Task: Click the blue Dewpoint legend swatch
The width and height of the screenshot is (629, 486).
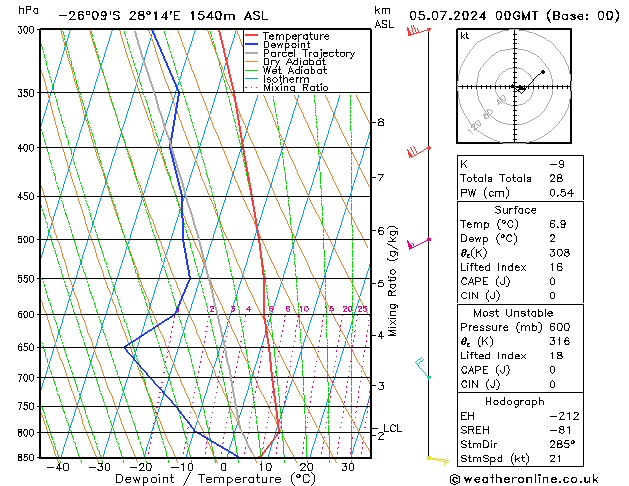Action: 252,44
